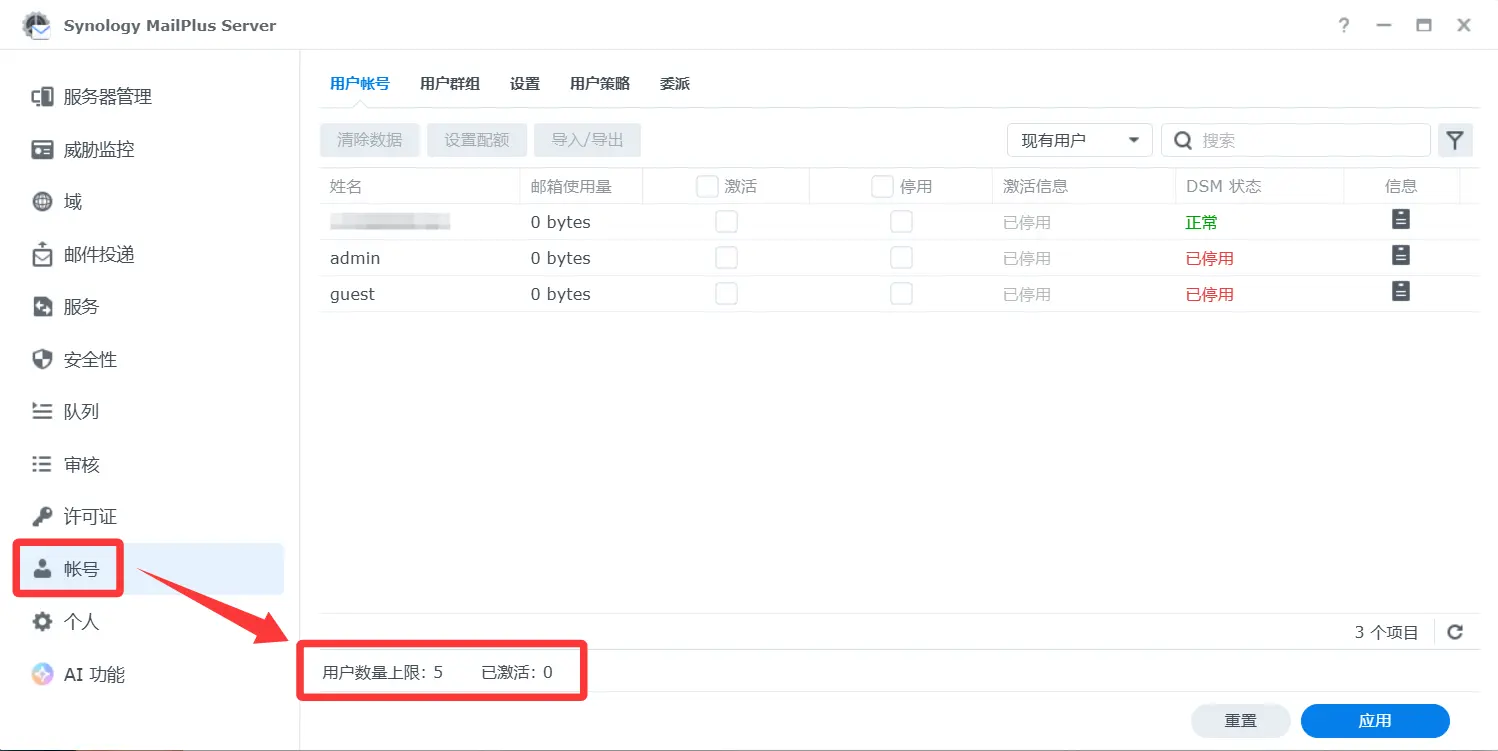Toggle the 激活 header select-all checkbox
This screenshot has height=751, width=1498.
[707, 187]
